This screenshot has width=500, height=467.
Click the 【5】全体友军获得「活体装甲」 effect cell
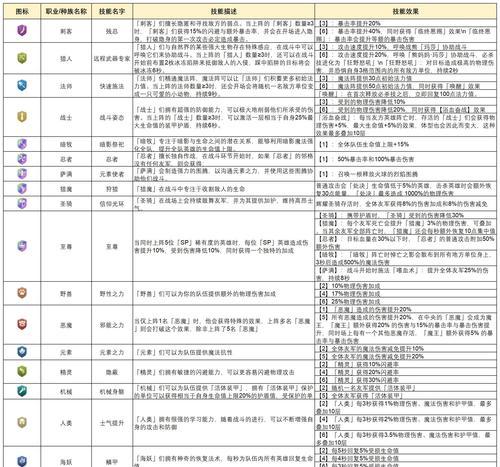coord(405,396)
